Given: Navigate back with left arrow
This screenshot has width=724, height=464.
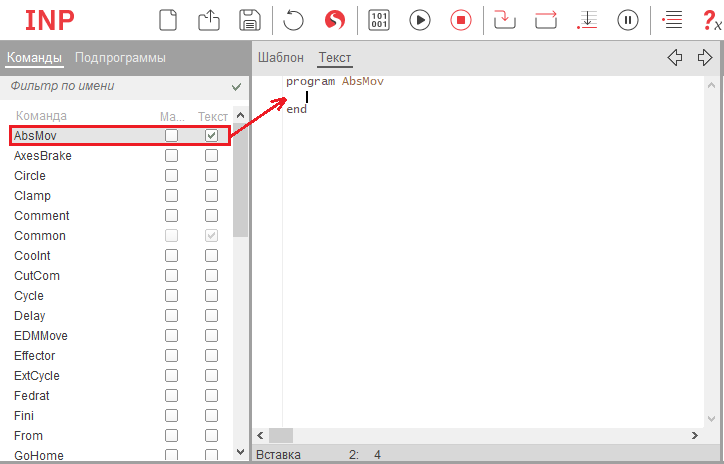Looking at the screenshot, I should tap(675, 58).
